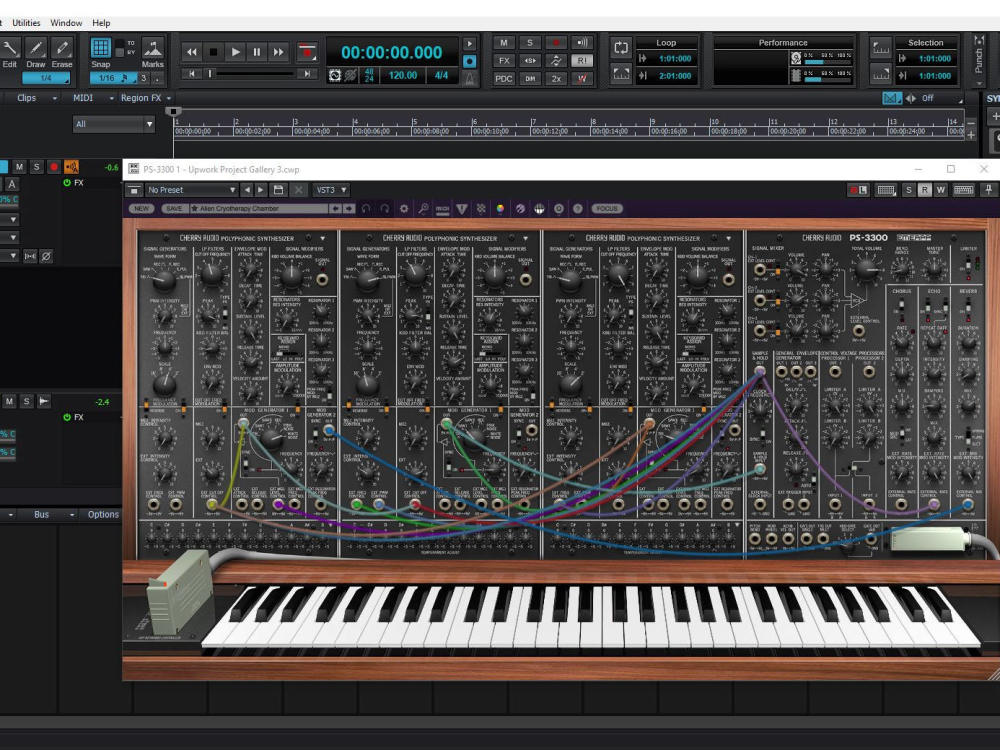Toggle plugin automation Write button W
1000x750 pixels.
coord(940,190)
